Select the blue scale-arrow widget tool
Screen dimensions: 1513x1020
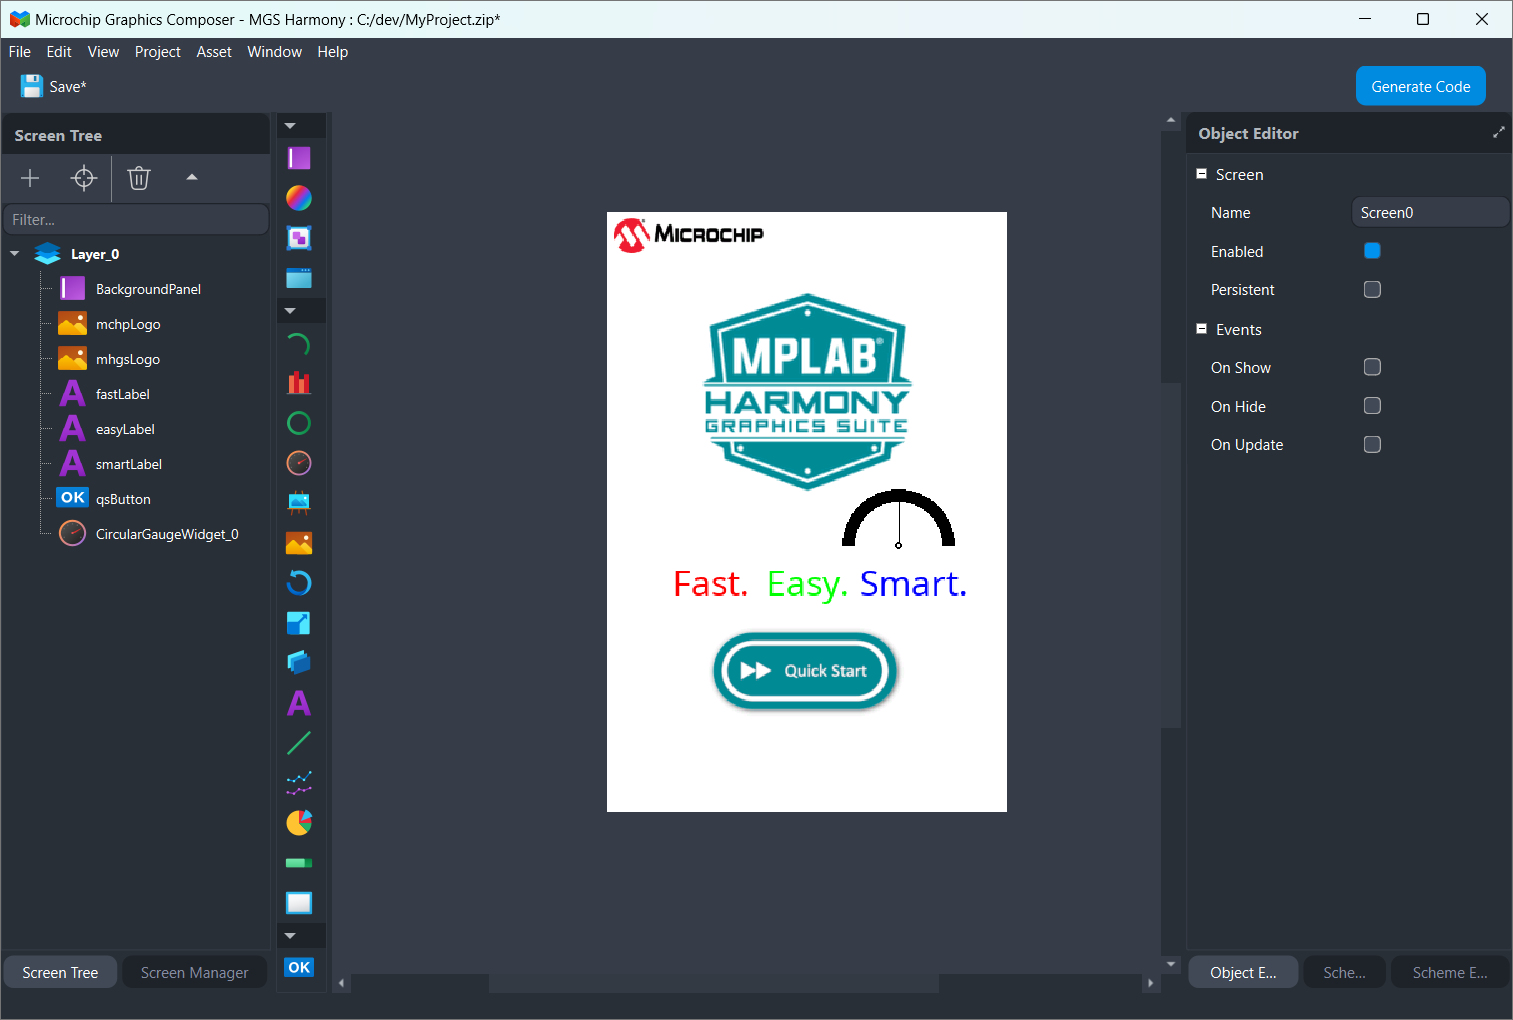[x=299, y=623]
